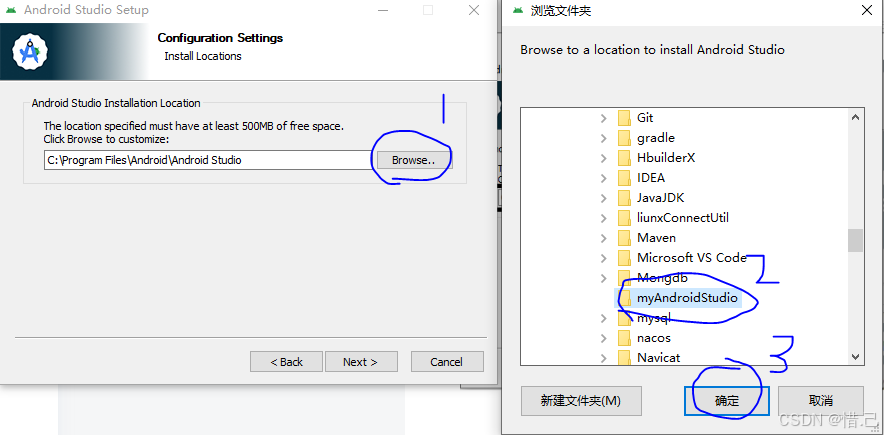Expand the HbuilderX folder chevron
This screenshot has height=435, width=884.
[604, 158]
